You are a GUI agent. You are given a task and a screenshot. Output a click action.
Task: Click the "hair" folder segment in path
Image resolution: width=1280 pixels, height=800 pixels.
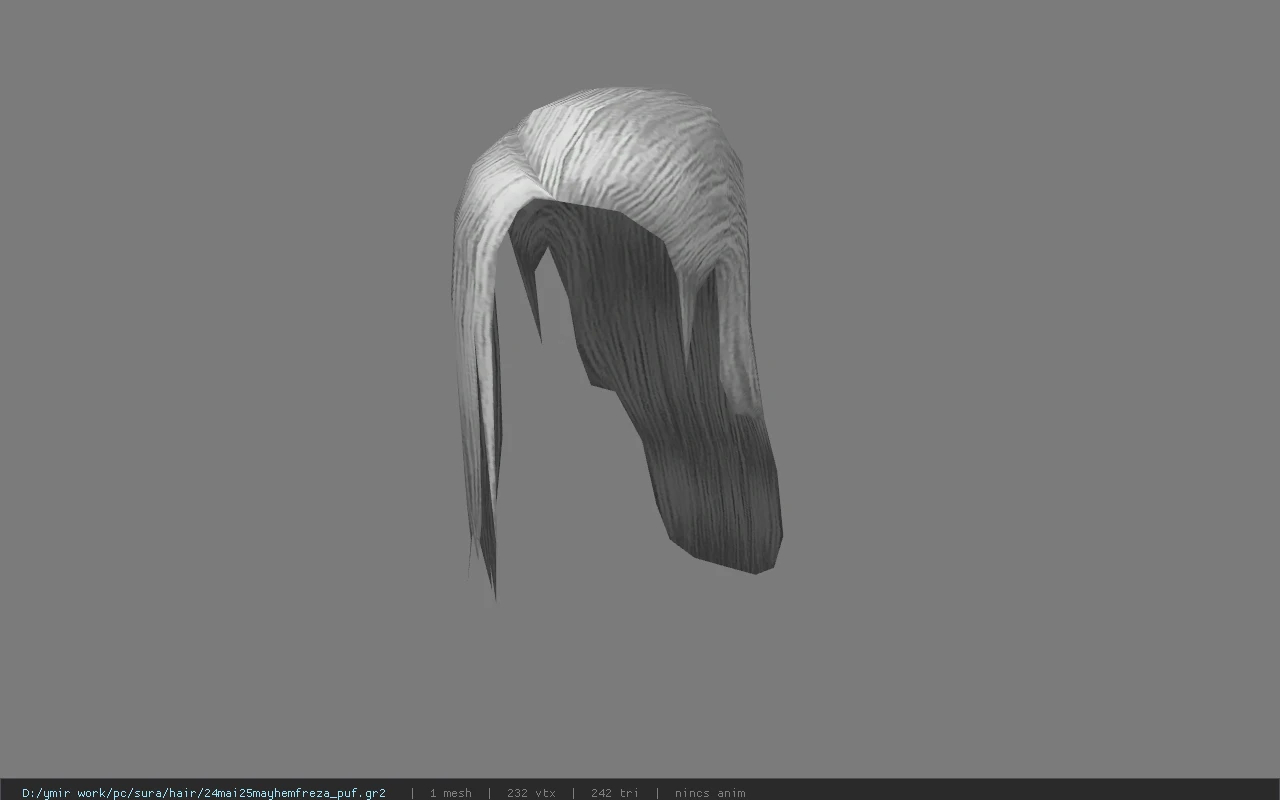click(x=183, y=793)
